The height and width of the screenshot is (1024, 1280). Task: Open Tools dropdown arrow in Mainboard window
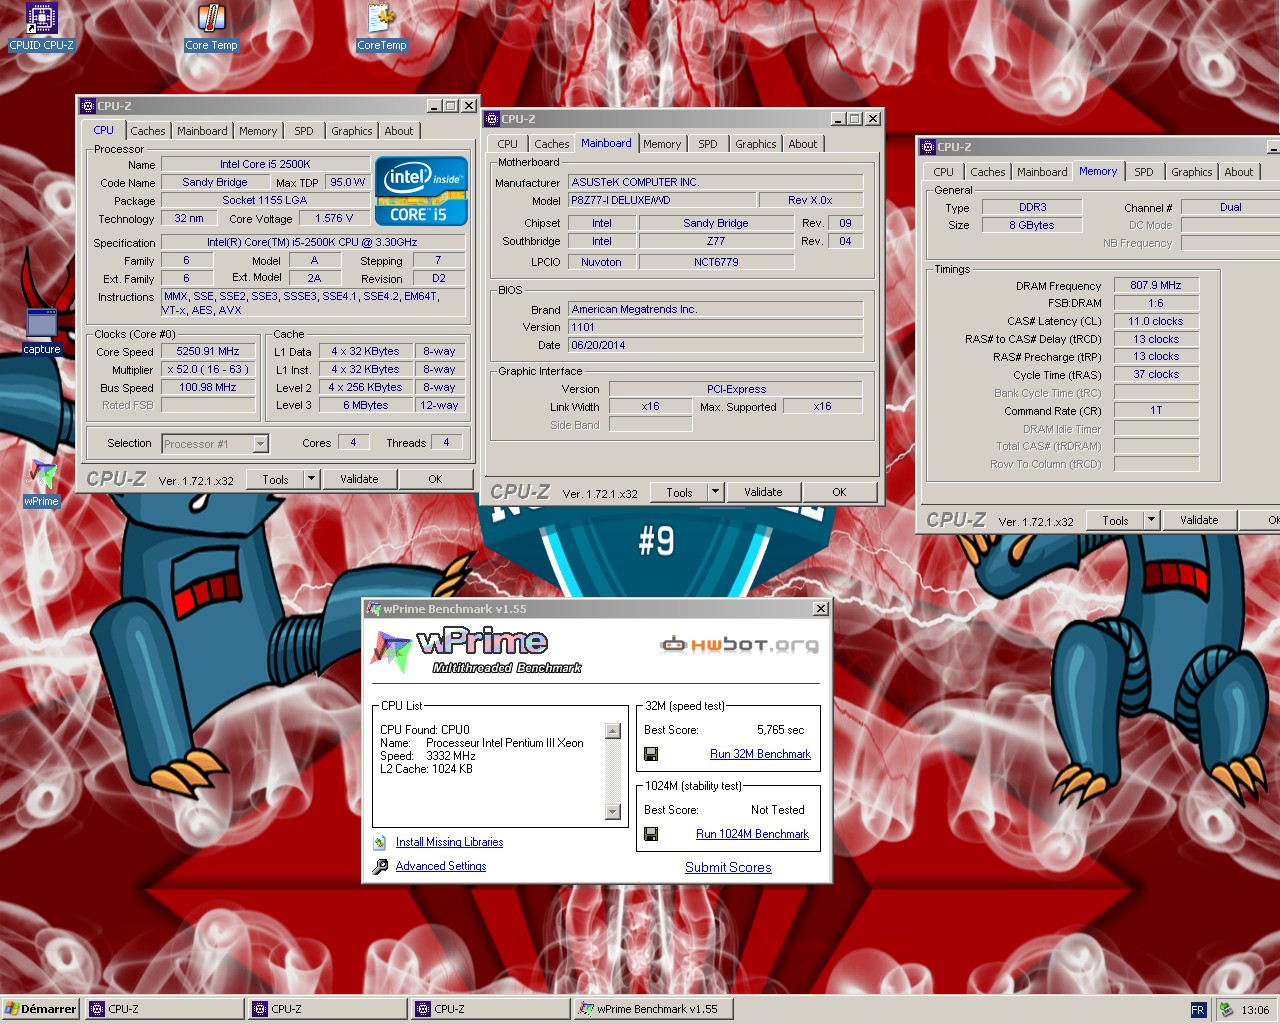coord(715,492)
